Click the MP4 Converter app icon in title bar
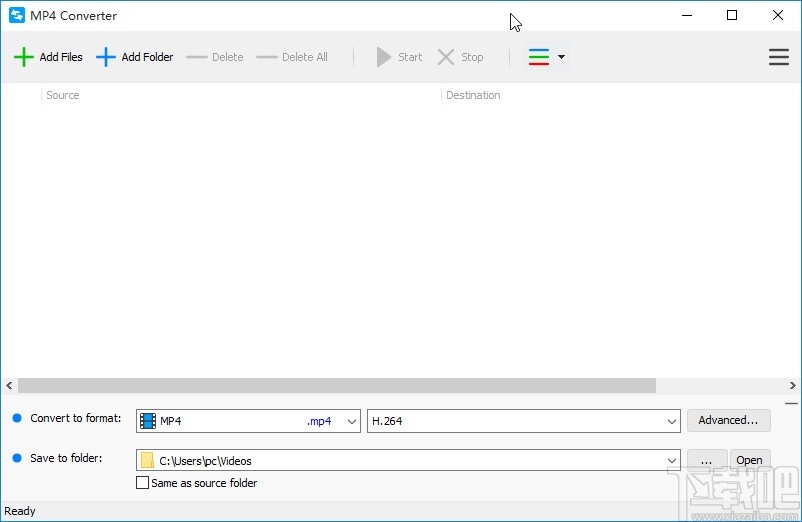This screenshot has width=802, height=522. 16,16
